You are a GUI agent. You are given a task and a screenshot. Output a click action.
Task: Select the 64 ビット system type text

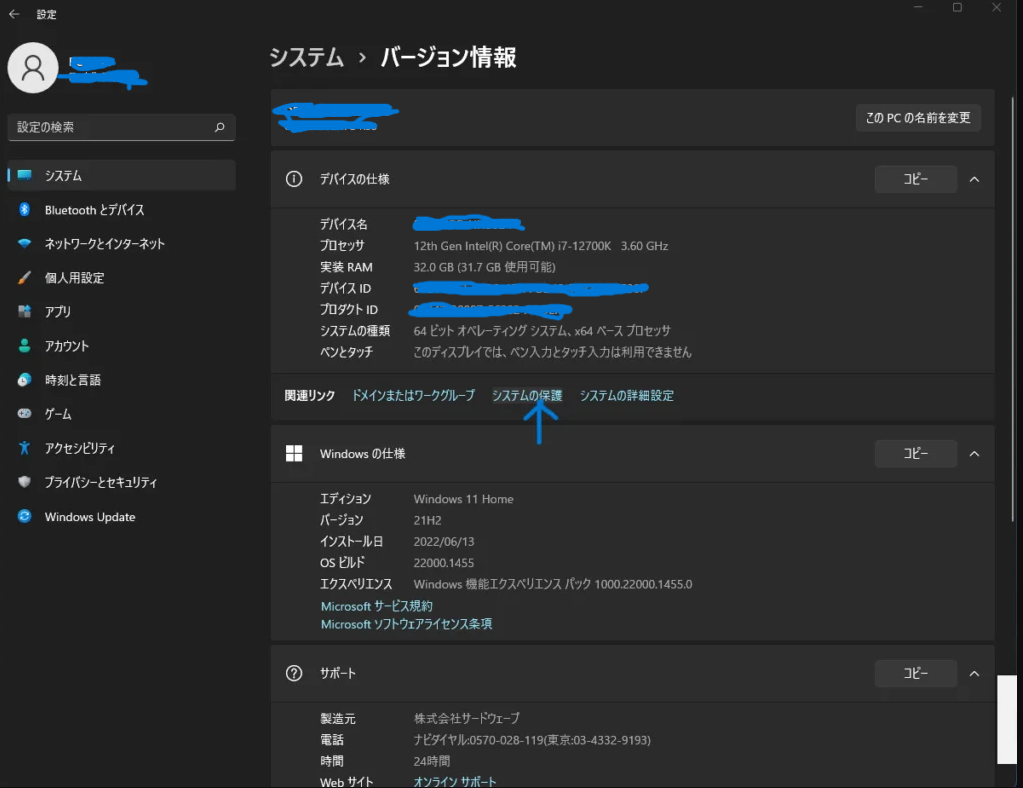(x=542, y=331)
